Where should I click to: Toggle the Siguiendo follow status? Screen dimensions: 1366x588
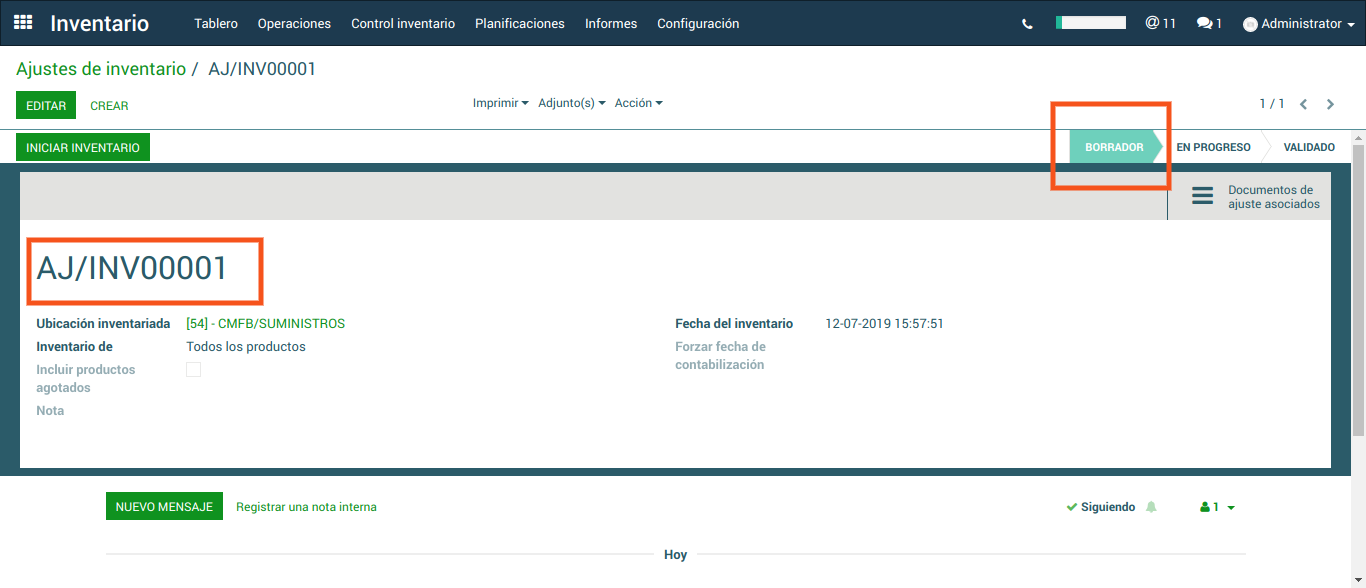[x=1101, y=507]
